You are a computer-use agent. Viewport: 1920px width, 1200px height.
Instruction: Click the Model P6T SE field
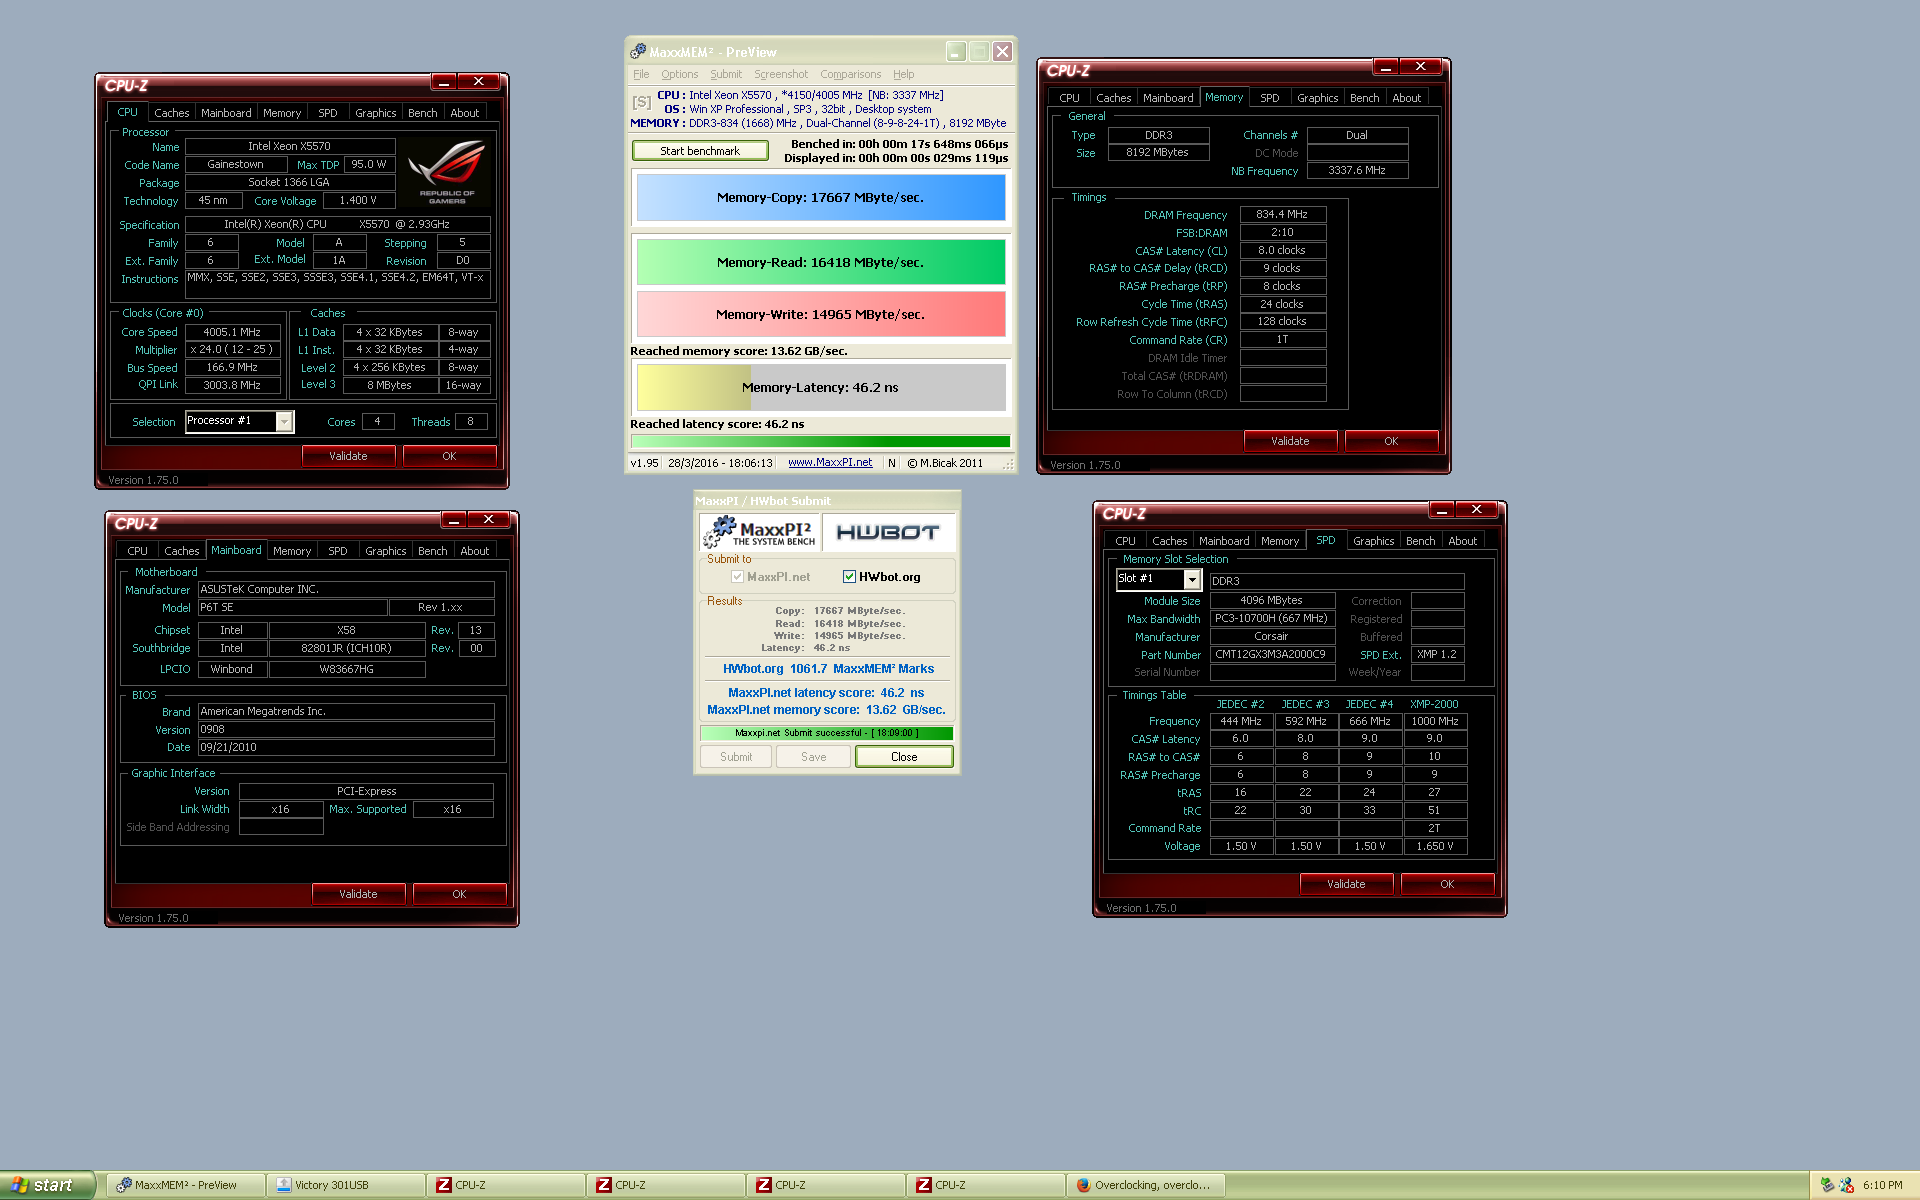pos(292,608)
